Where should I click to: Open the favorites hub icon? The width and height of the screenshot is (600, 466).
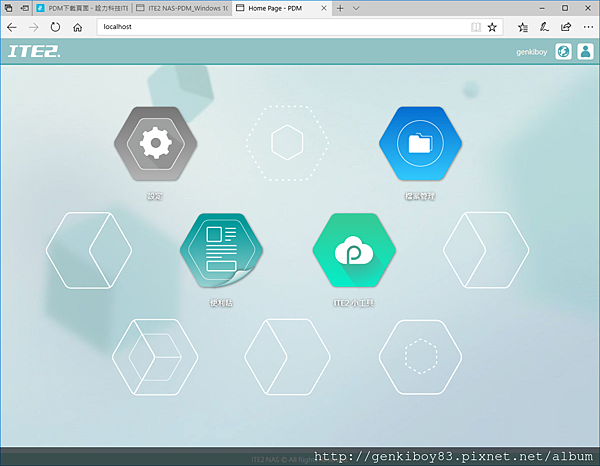[523, 27]
